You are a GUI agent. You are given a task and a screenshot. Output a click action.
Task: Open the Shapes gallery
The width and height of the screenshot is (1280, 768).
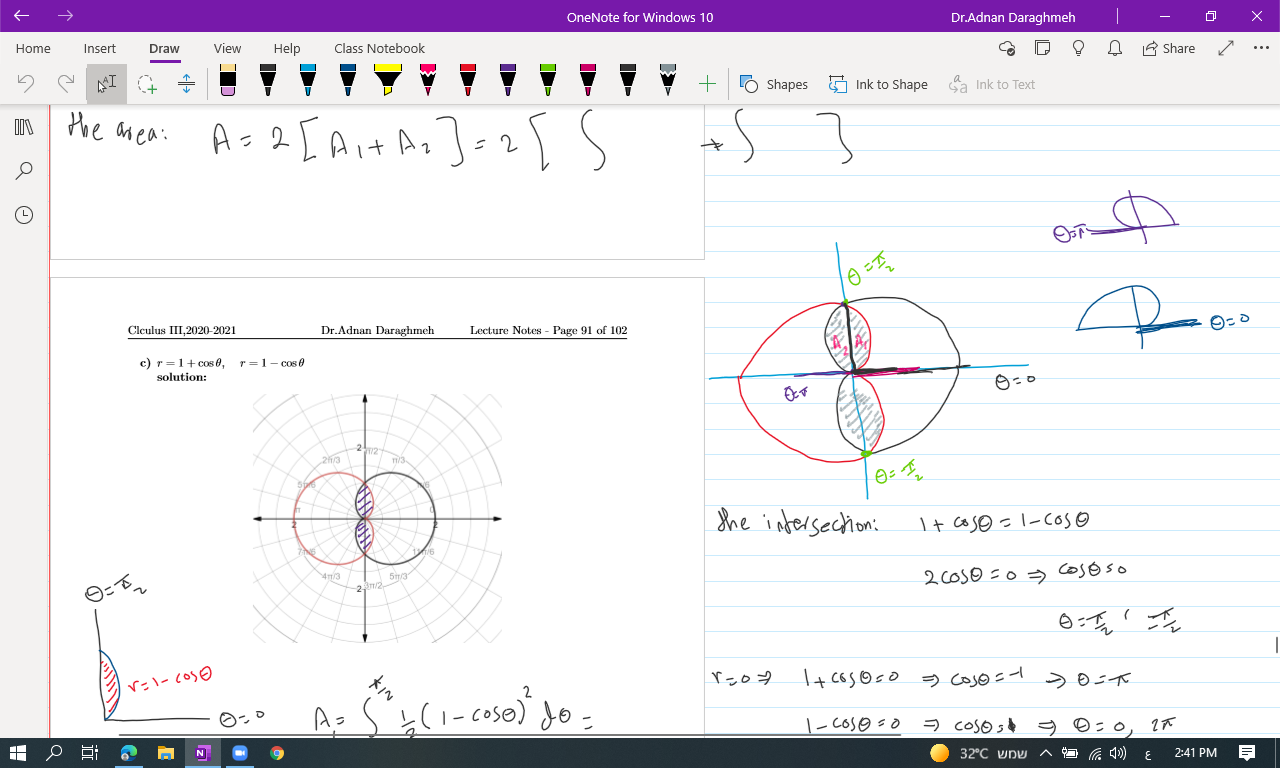[774, 84]
